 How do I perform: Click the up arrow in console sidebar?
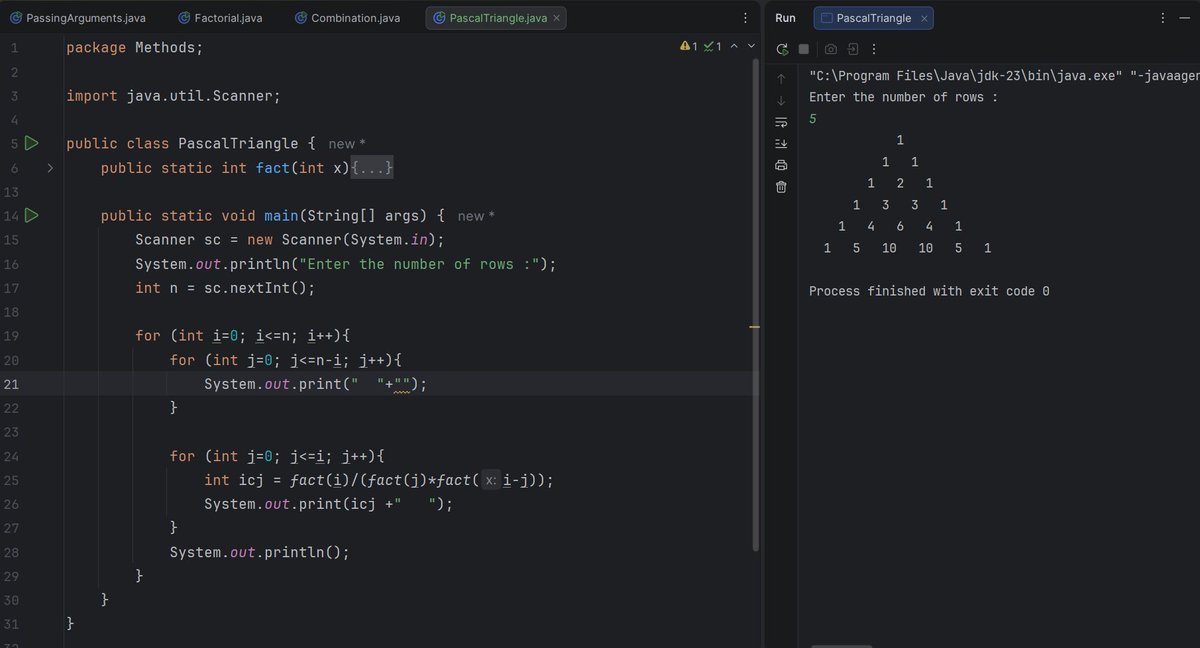[782, 78]
